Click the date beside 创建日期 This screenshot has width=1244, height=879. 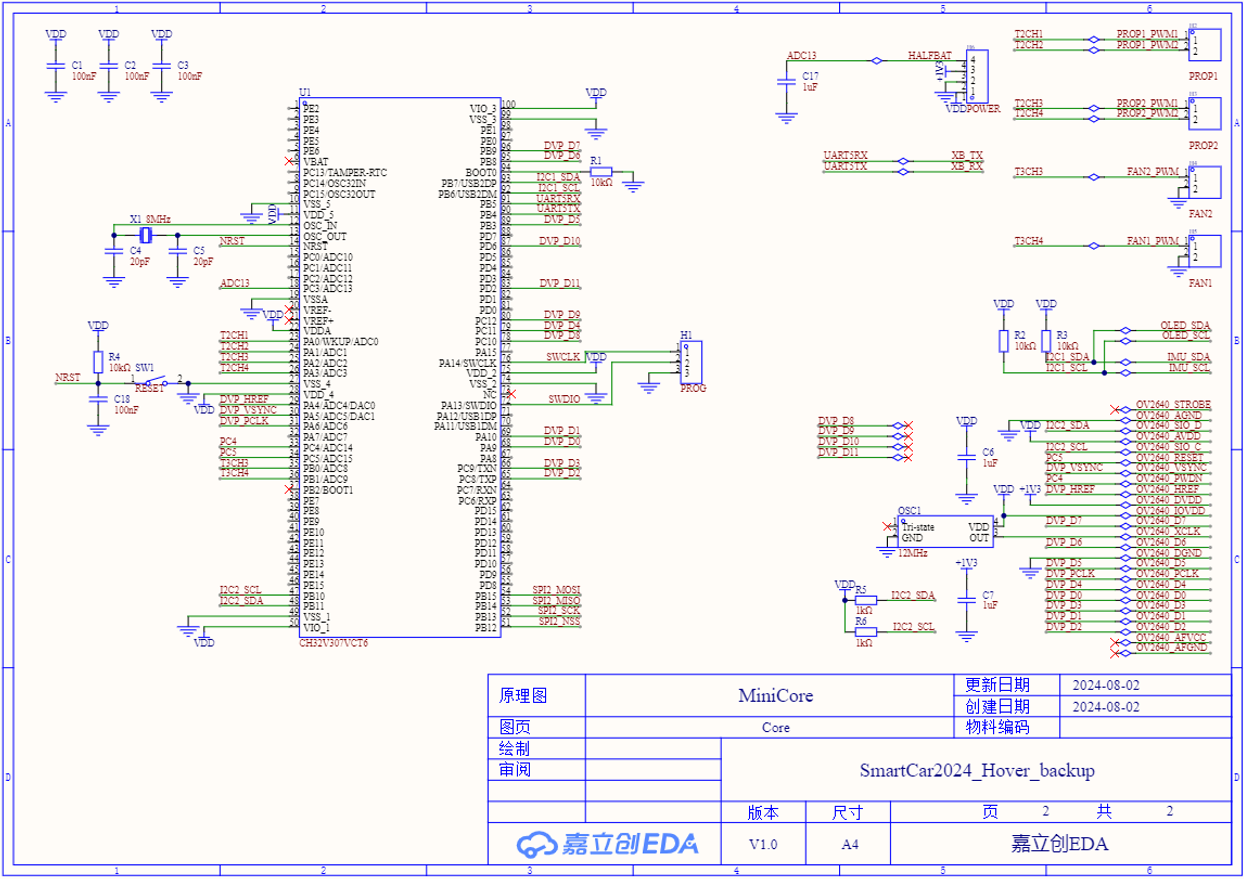1105,706
